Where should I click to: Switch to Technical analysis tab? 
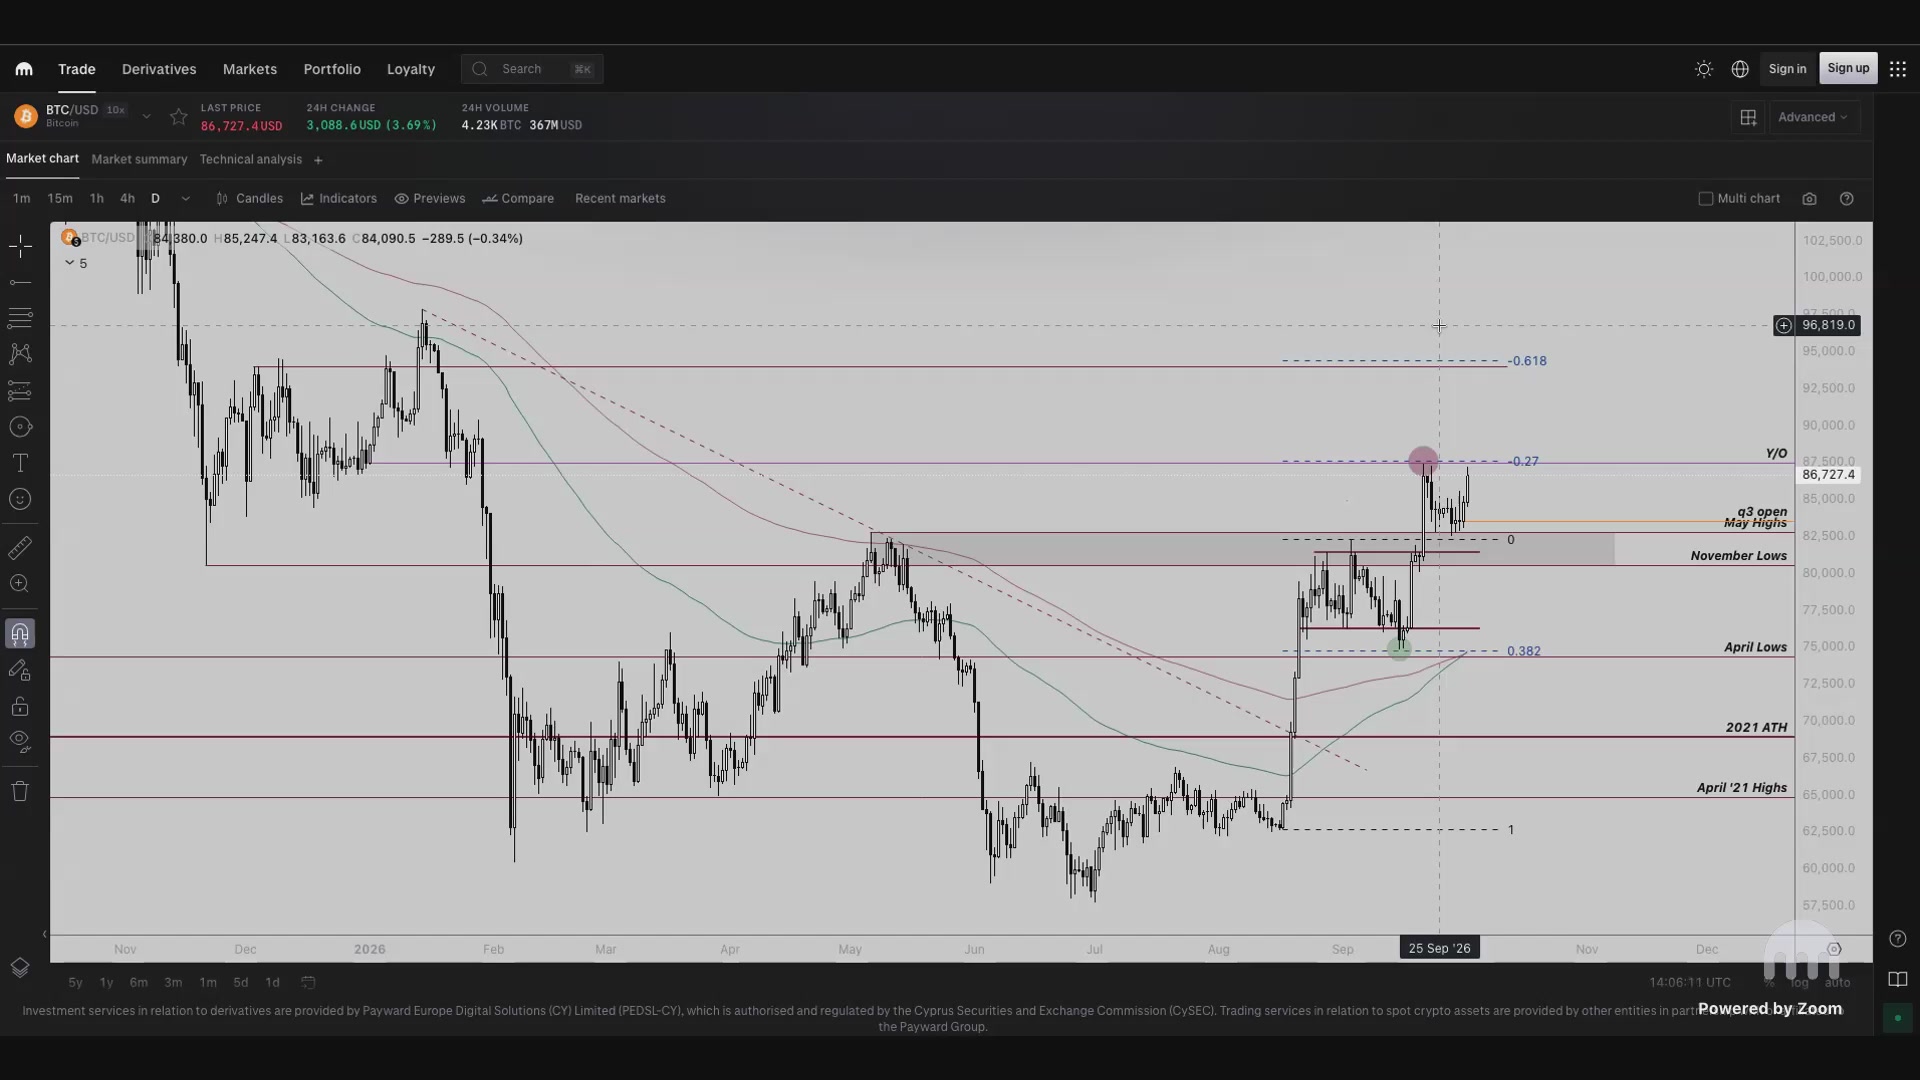coord(250,160)
